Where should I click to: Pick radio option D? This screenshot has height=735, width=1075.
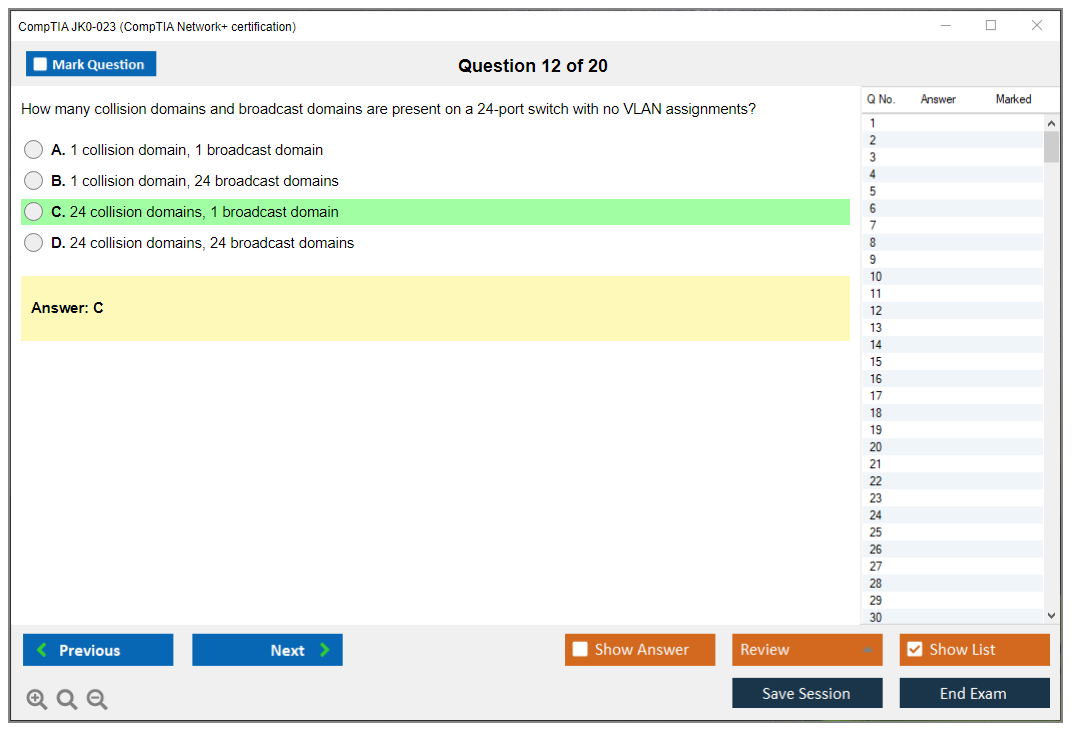34,243
